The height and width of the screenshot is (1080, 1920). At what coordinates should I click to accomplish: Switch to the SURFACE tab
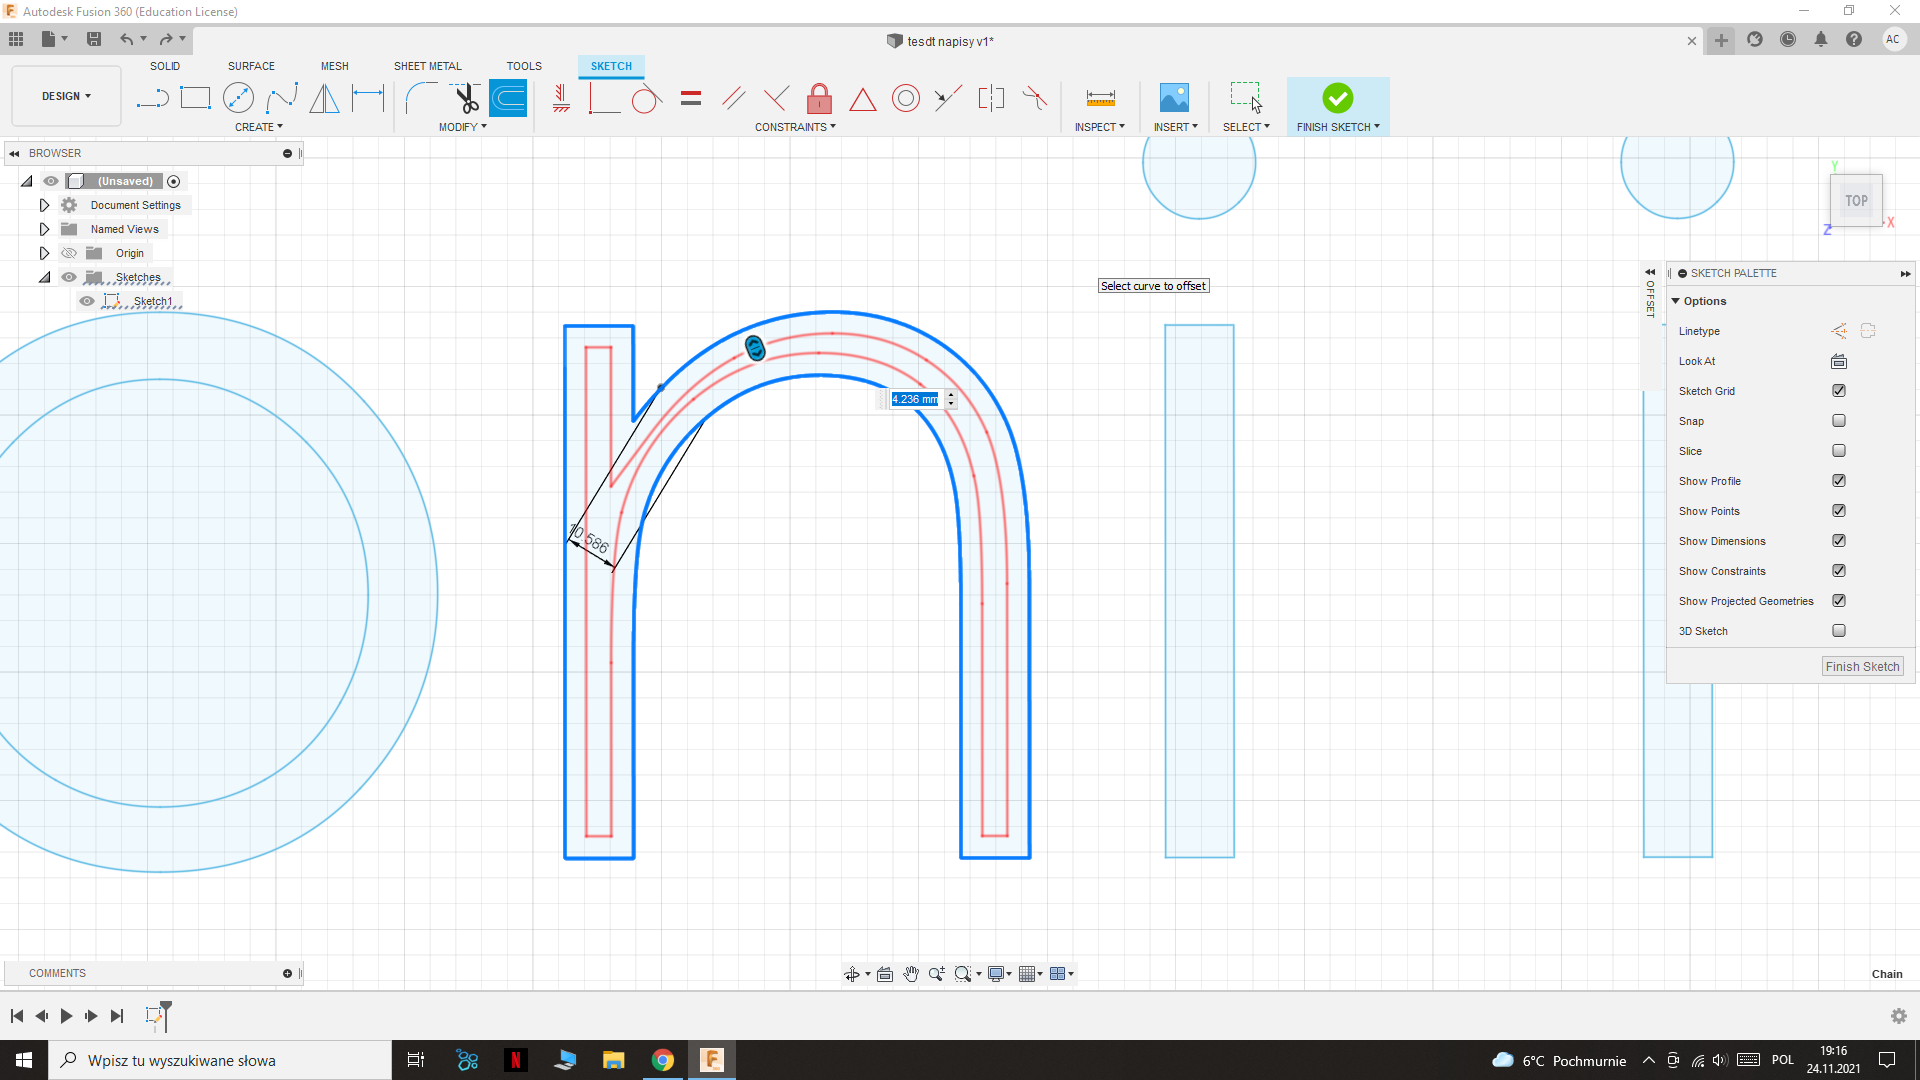(251, 66)
